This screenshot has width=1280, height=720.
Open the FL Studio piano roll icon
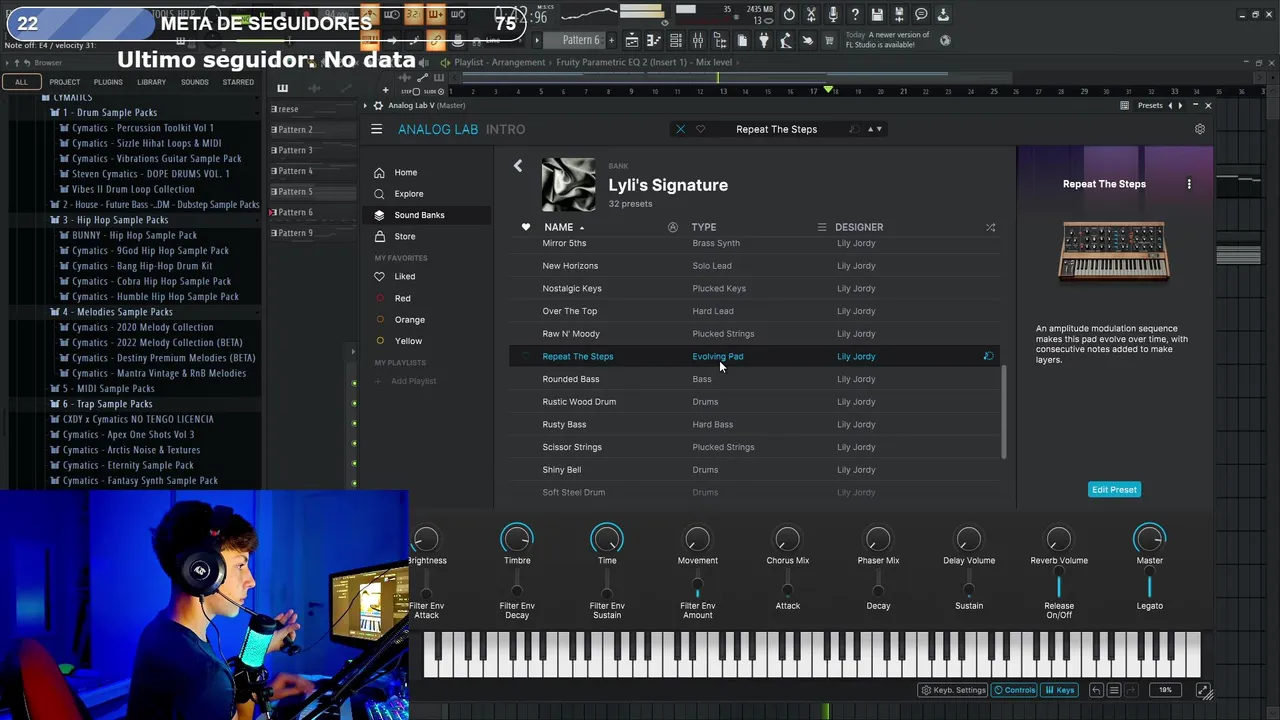(654, 40)
